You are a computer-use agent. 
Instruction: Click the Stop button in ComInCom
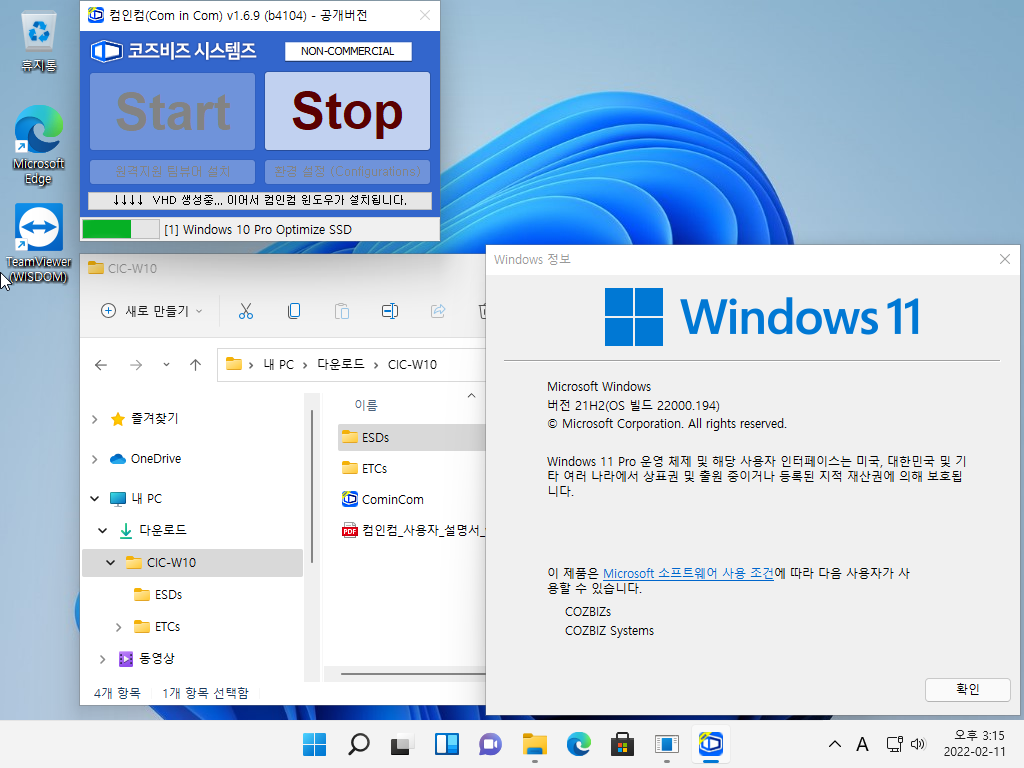[x=347, y=111]
